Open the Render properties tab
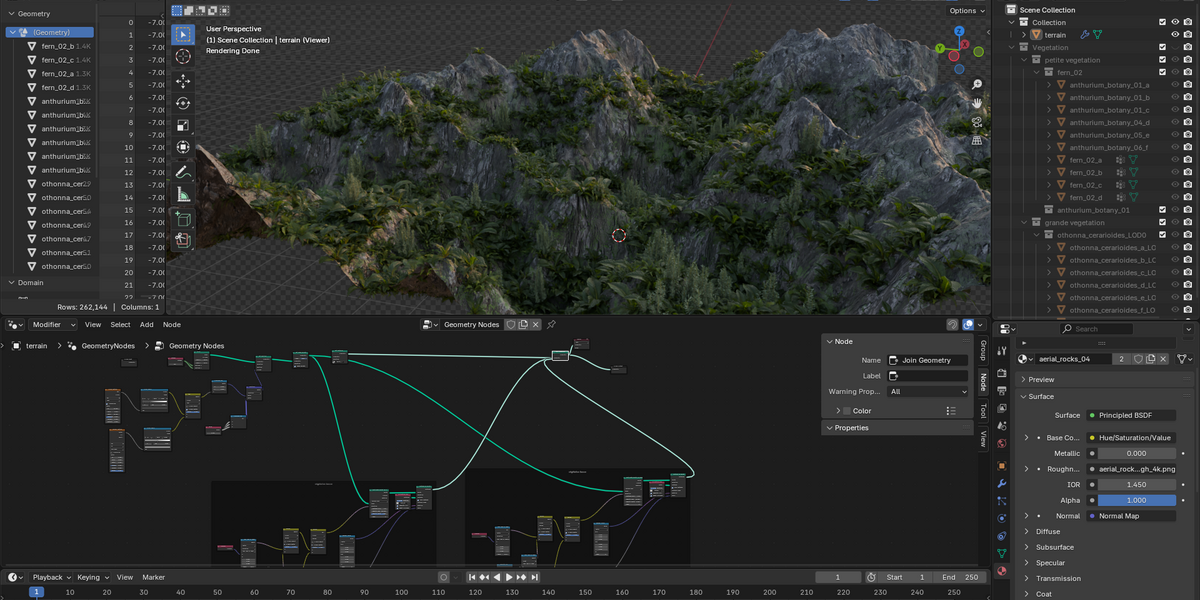Viewport: 1200px width, 600px height. (1001, 372)
